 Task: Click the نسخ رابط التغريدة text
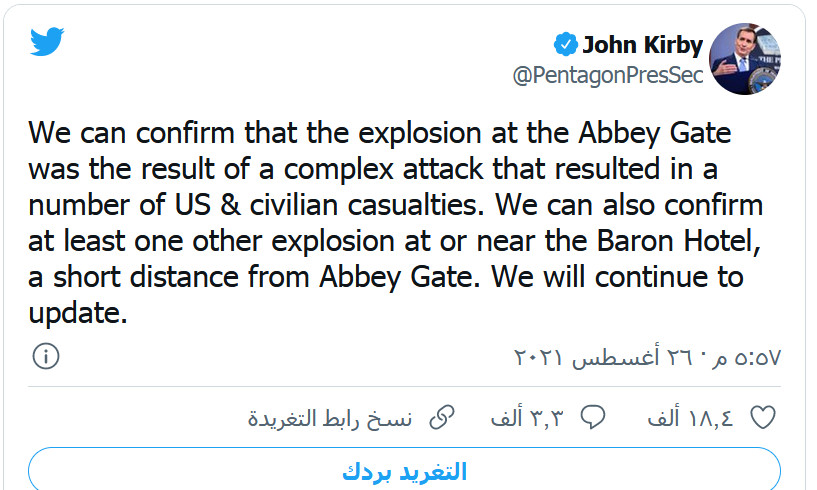click(331, 417)
